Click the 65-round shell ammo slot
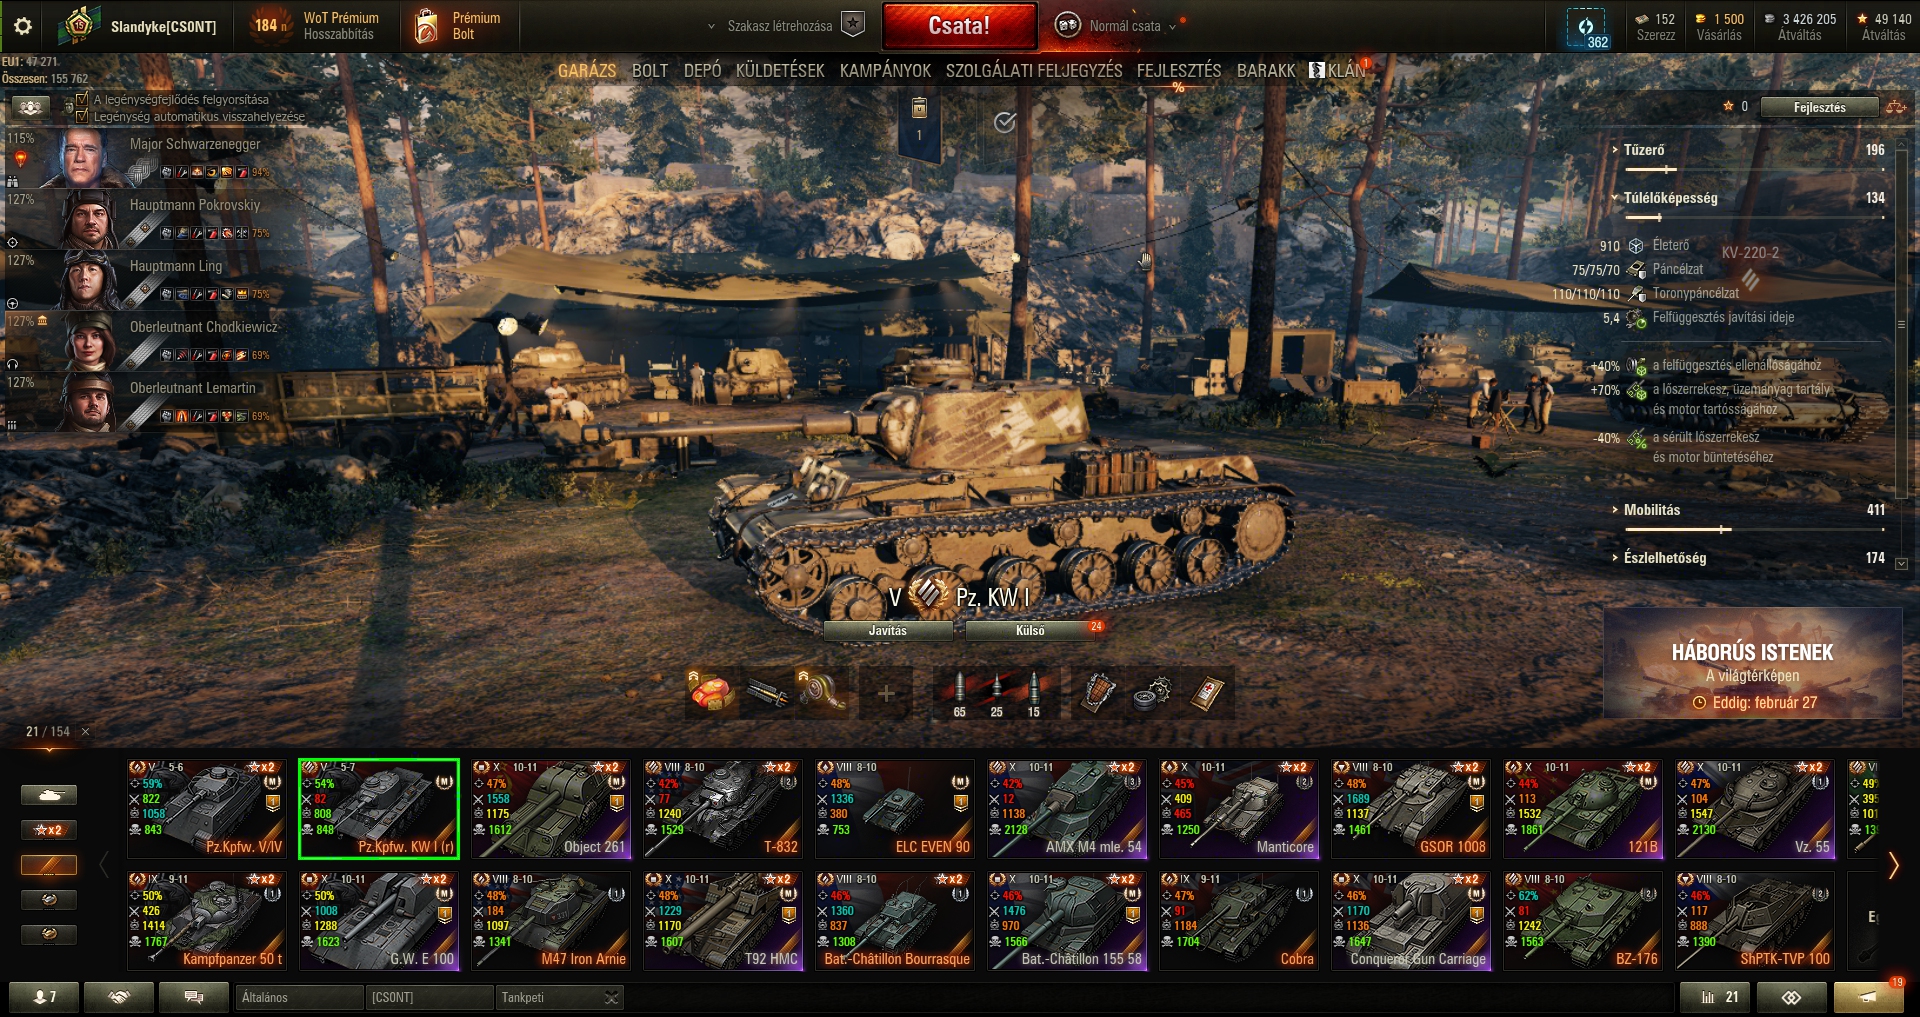Screen dimensions: 1920x1017 click(x=959, y=693)
